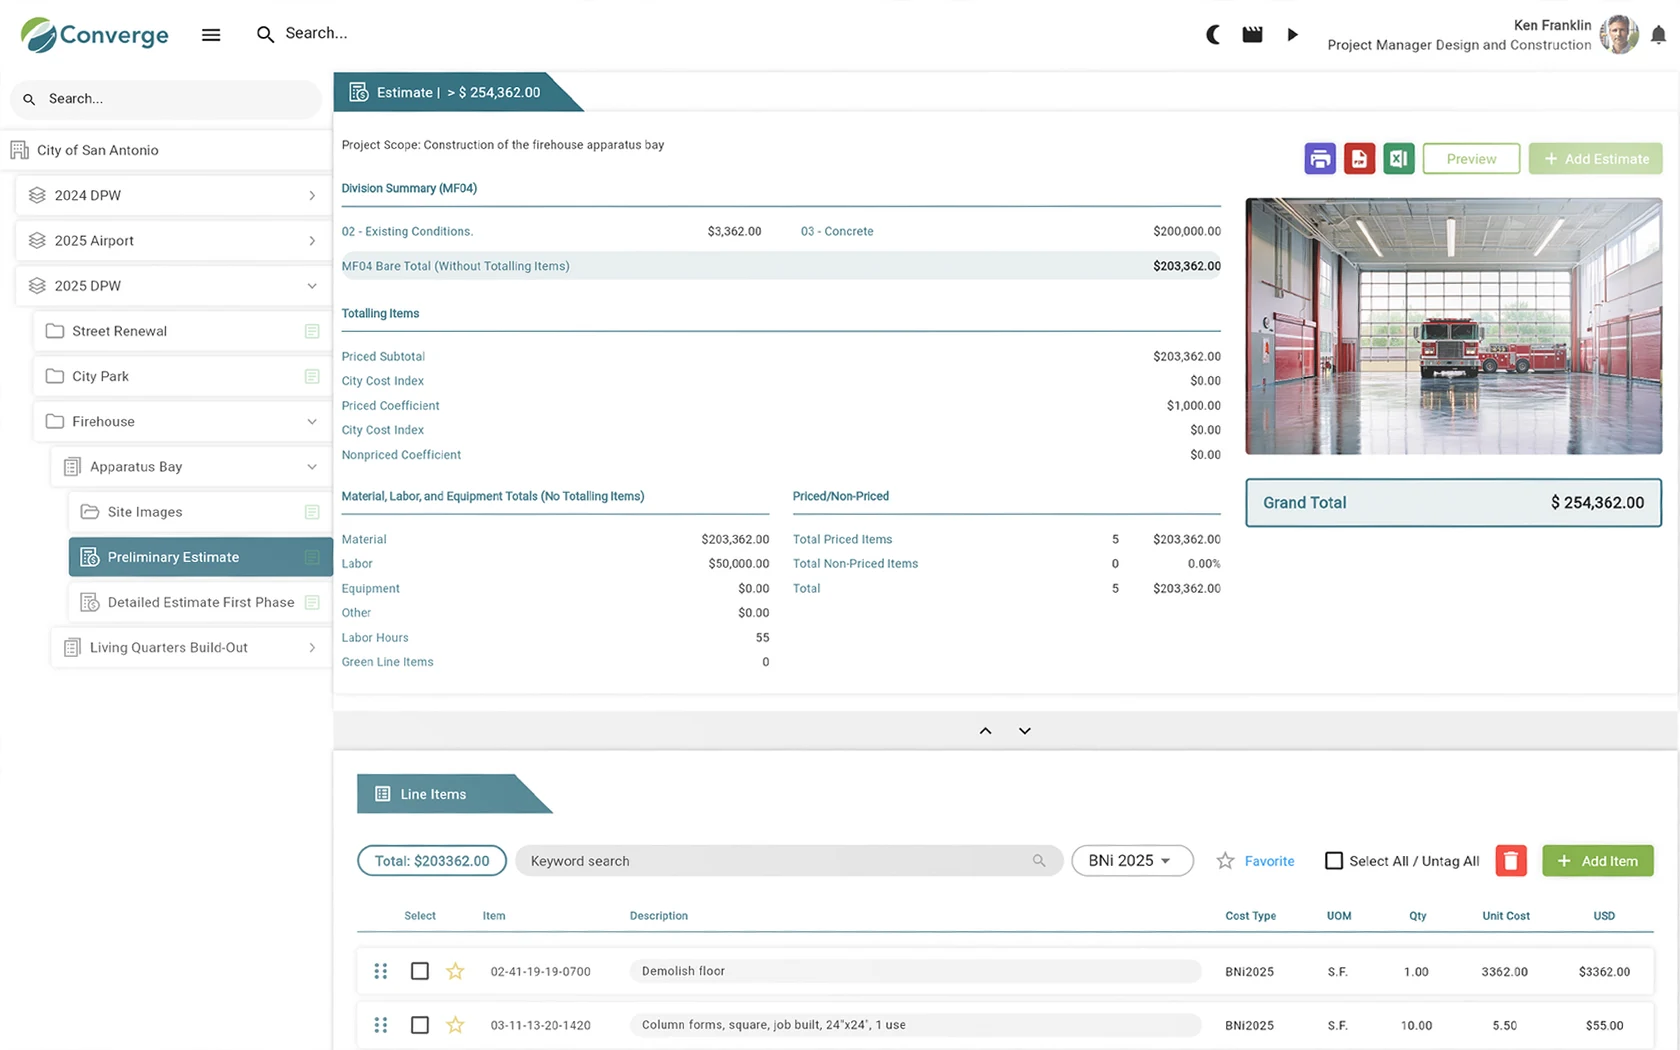The width and height of the screenshot is (1680, 1050).
Task: Click the Add Item button
Action: point(1597,861)
